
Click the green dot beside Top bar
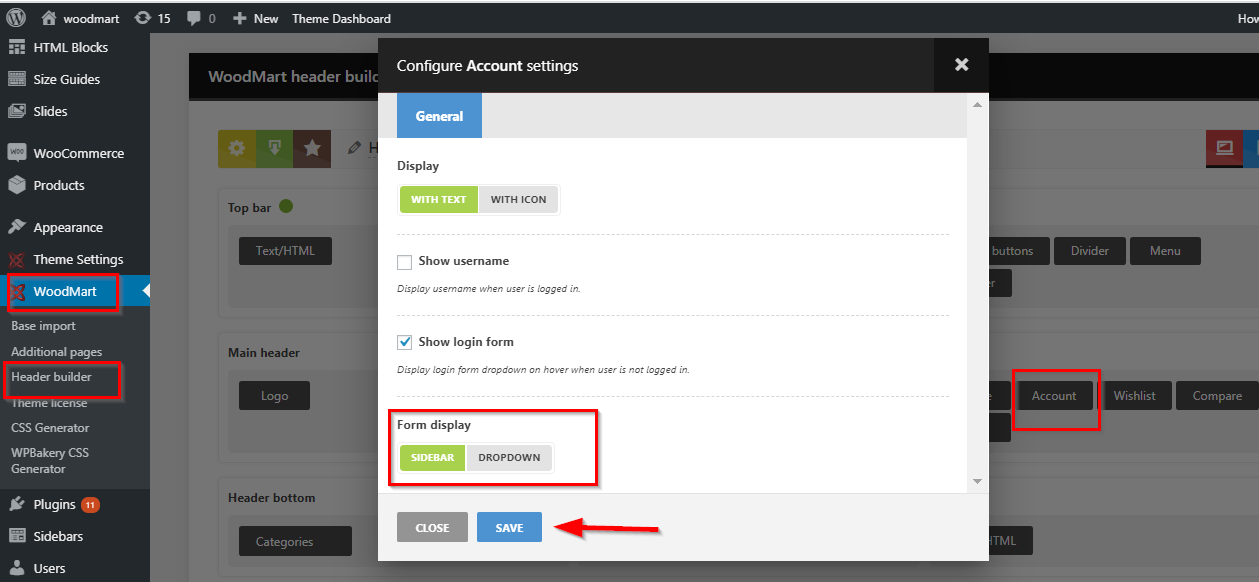coord(286,207)
